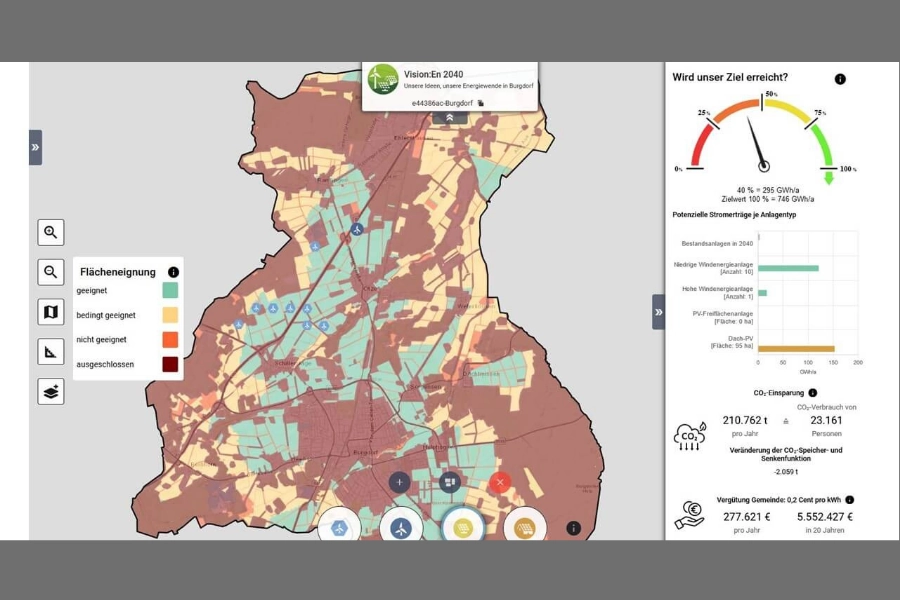This screenshot has height=600, width=900.
Task: Click the e44386ac-Burgdorf scenario label
Action: click(442, 102)
